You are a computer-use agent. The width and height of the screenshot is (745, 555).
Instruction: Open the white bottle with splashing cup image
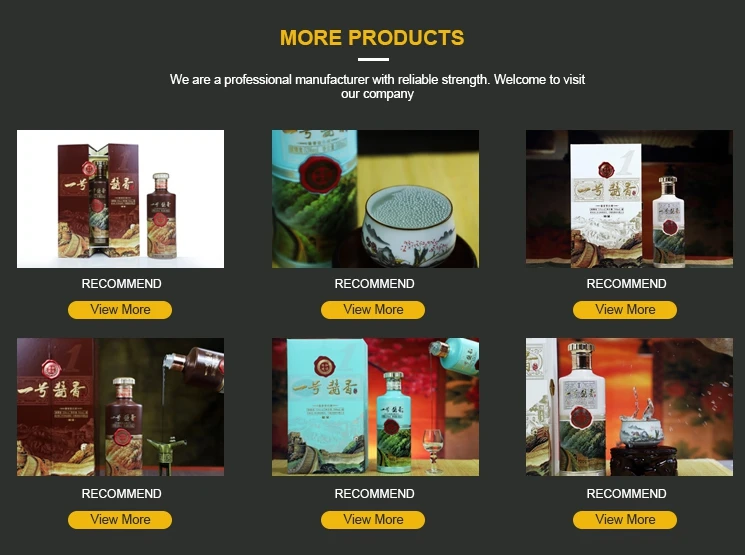629,407
